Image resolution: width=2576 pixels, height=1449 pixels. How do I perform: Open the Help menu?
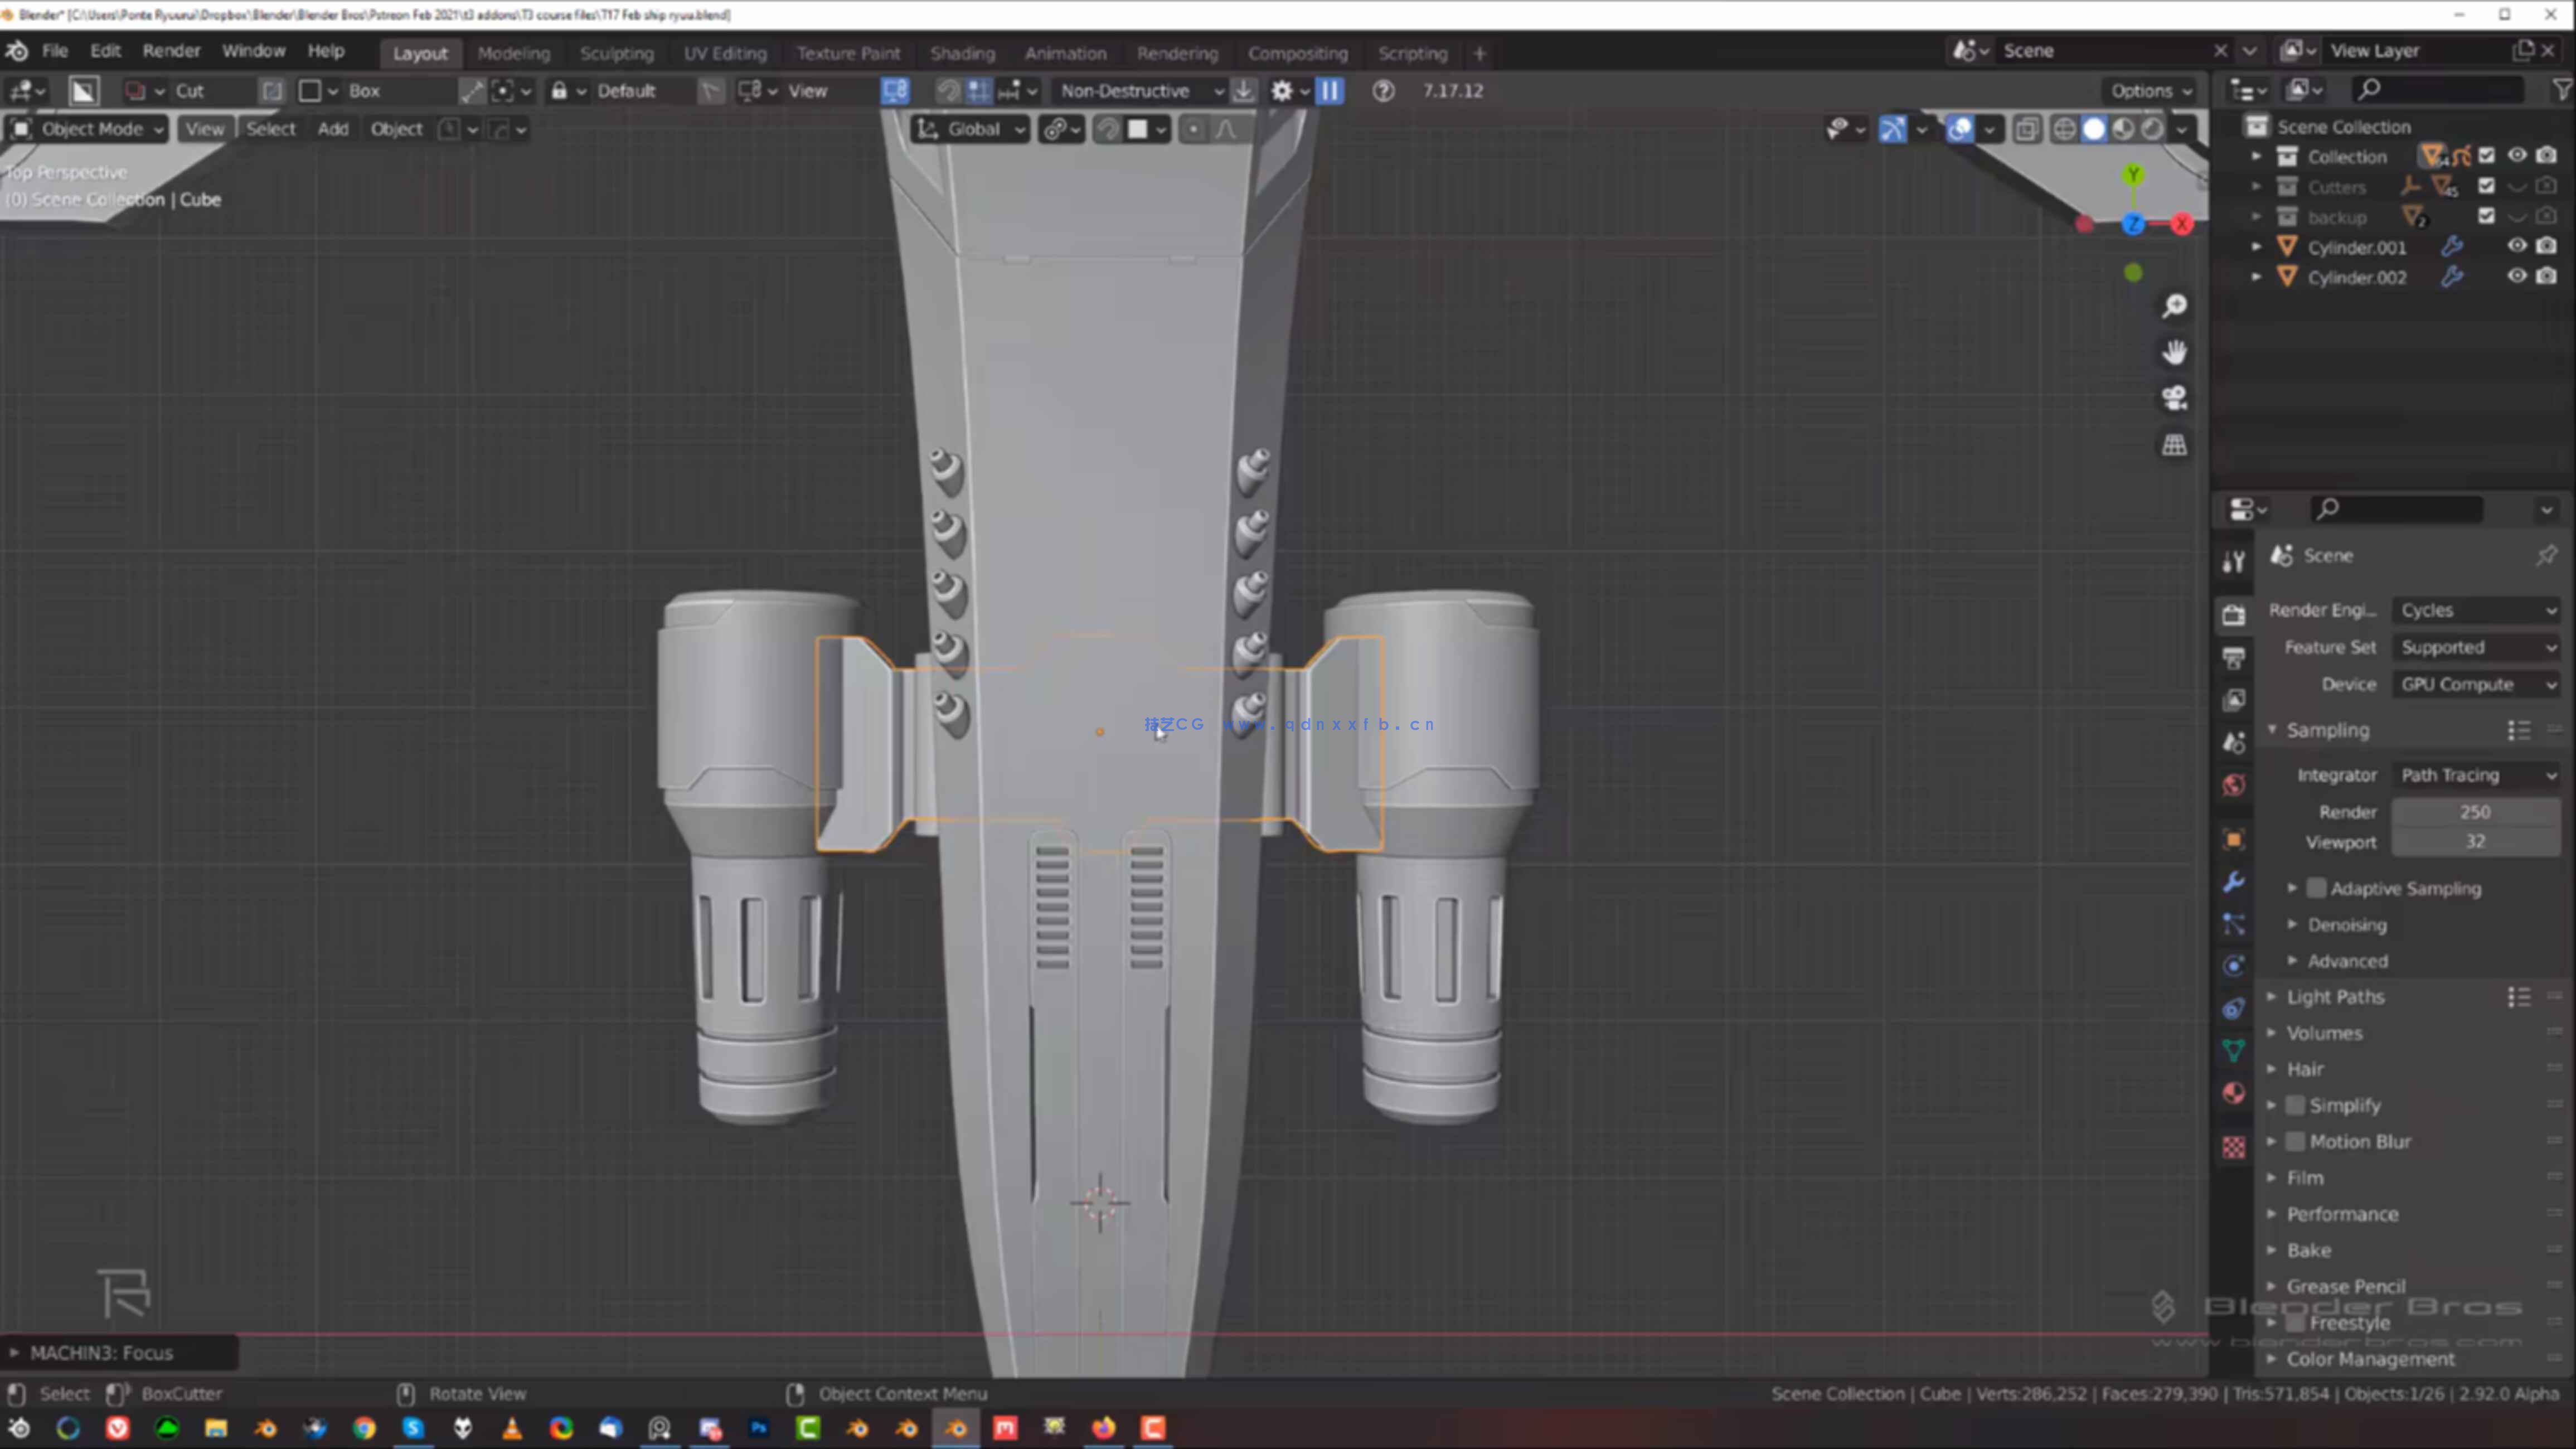(325, 51)
